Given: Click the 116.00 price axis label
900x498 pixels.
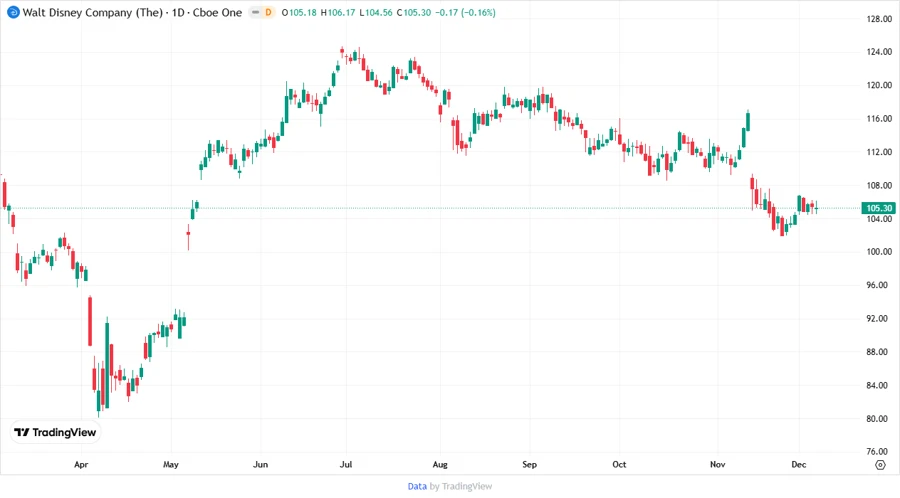Looking at the screenshot, I should (x=879, y=119).
